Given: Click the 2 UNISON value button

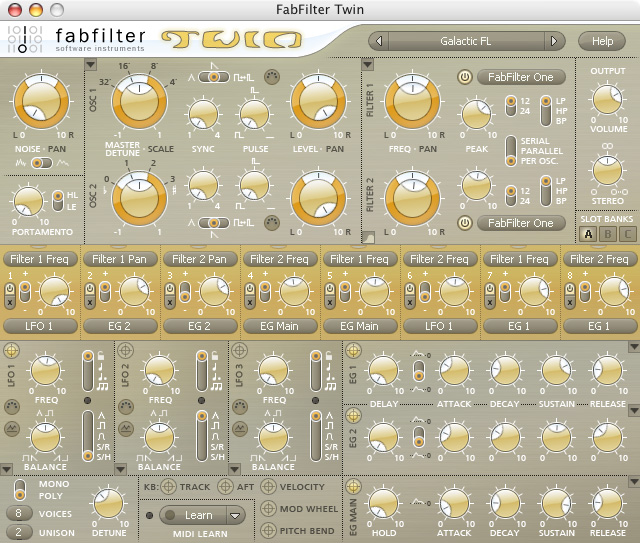Looking at the screenshot, I should coord(19,532).
